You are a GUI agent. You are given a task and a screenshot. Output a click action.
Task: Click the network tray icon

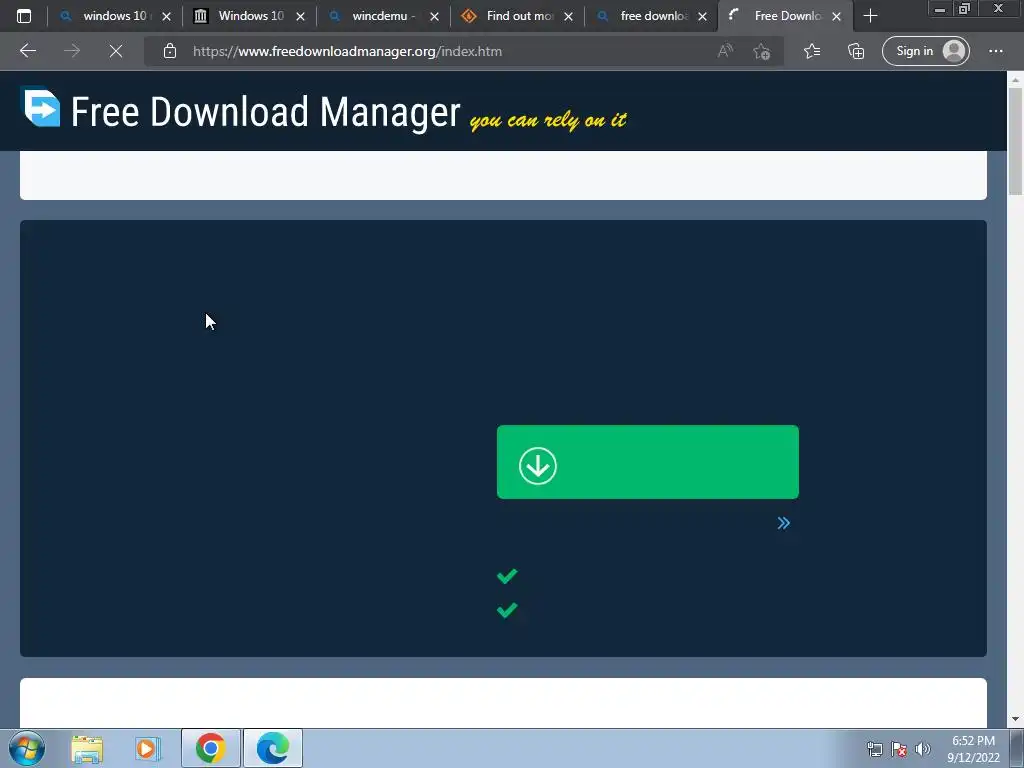(874, 749)
